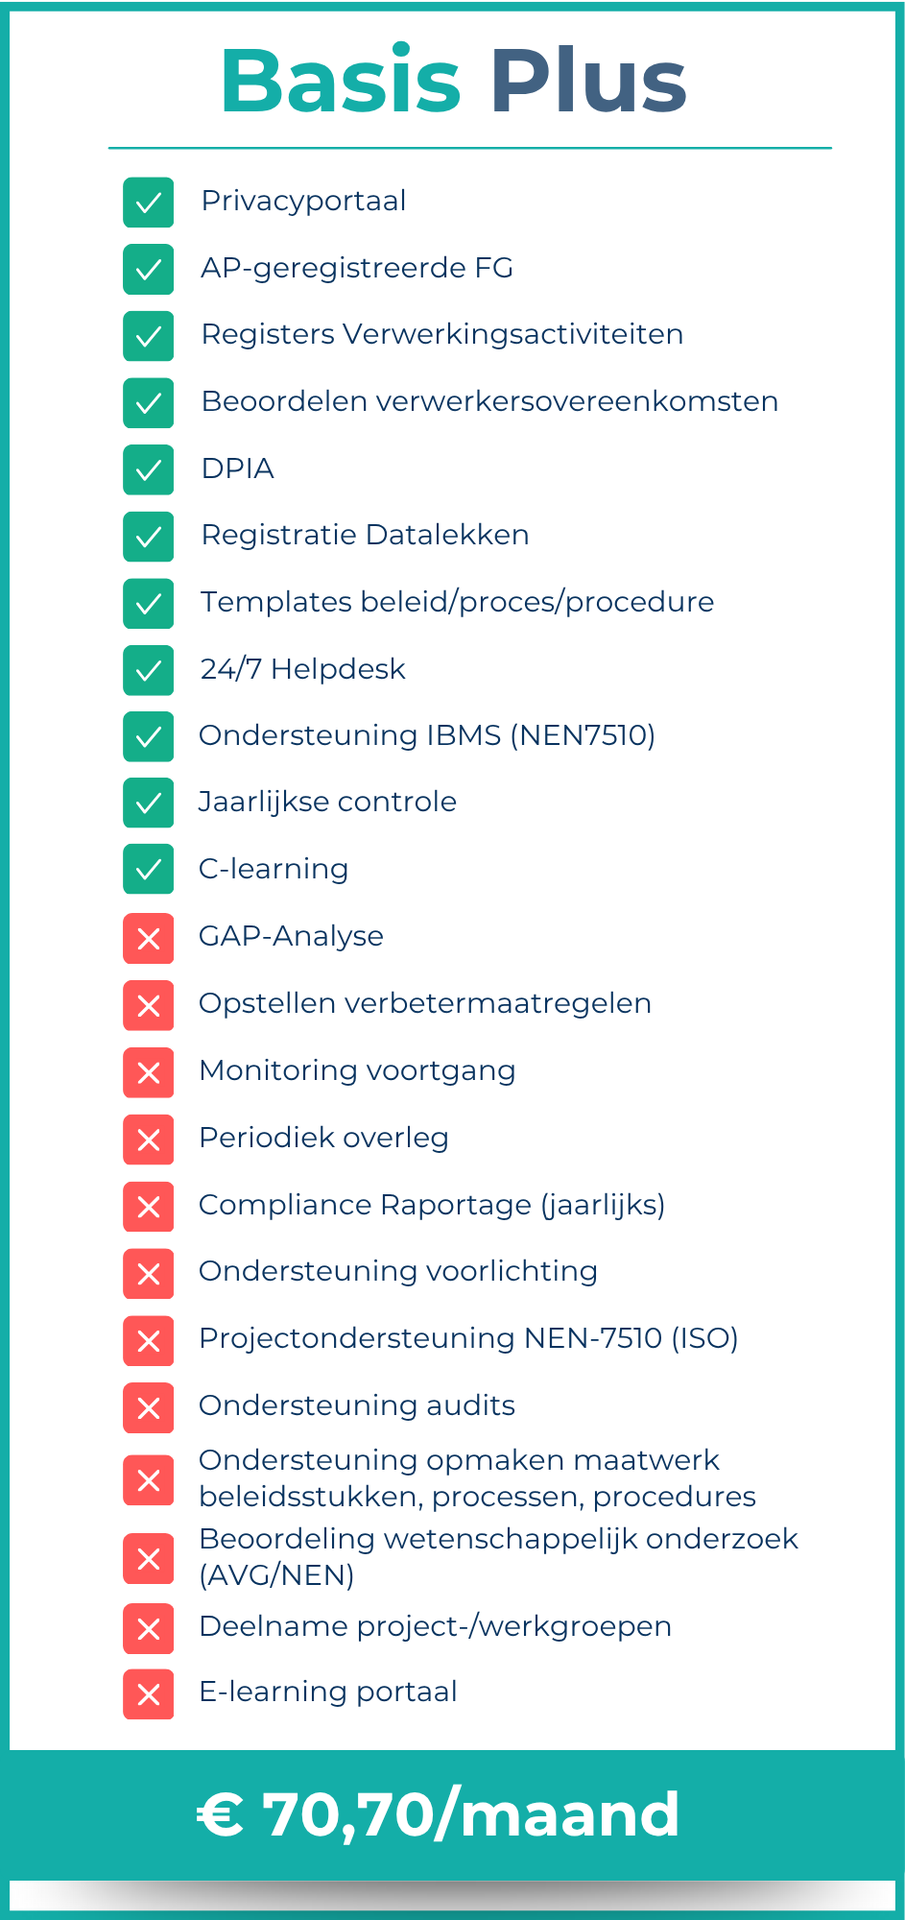
Task: Click the Compliance Raportage (jaarlijks) text
Action: [x=432, y=1205]
